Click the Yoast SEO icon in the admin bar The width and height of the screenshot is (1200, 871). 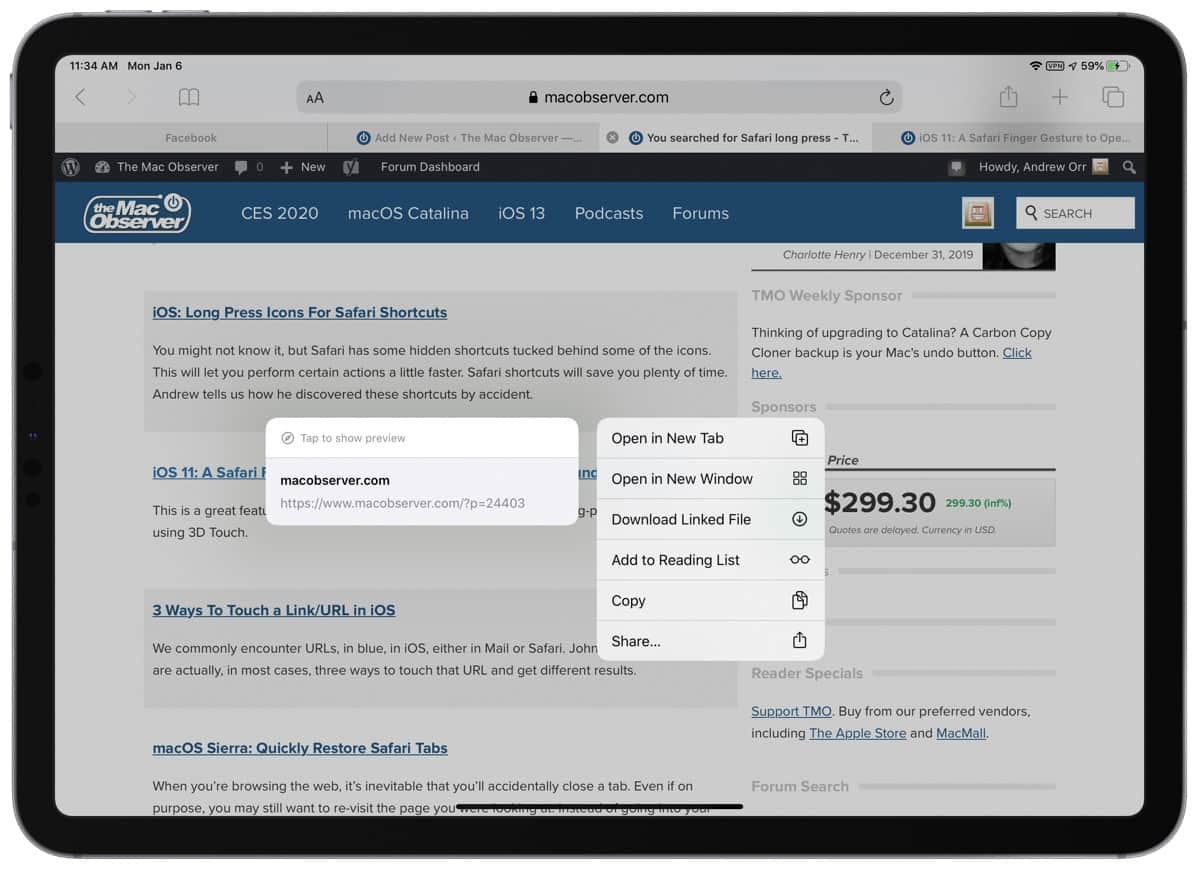[x=351, y=167]
